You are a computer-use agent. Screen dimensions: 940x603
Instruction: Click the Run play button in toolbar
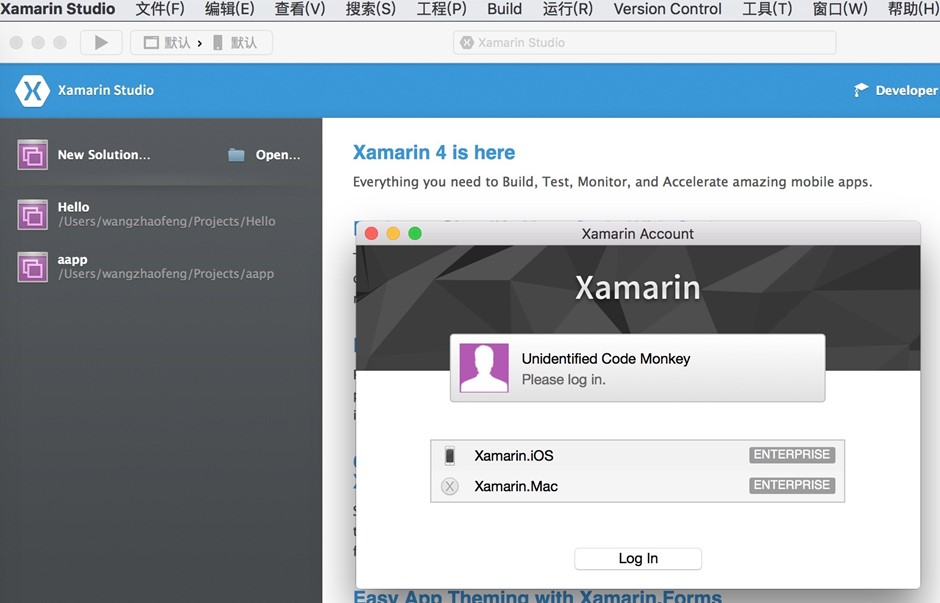pyautogui.click(x=101, y=43)
